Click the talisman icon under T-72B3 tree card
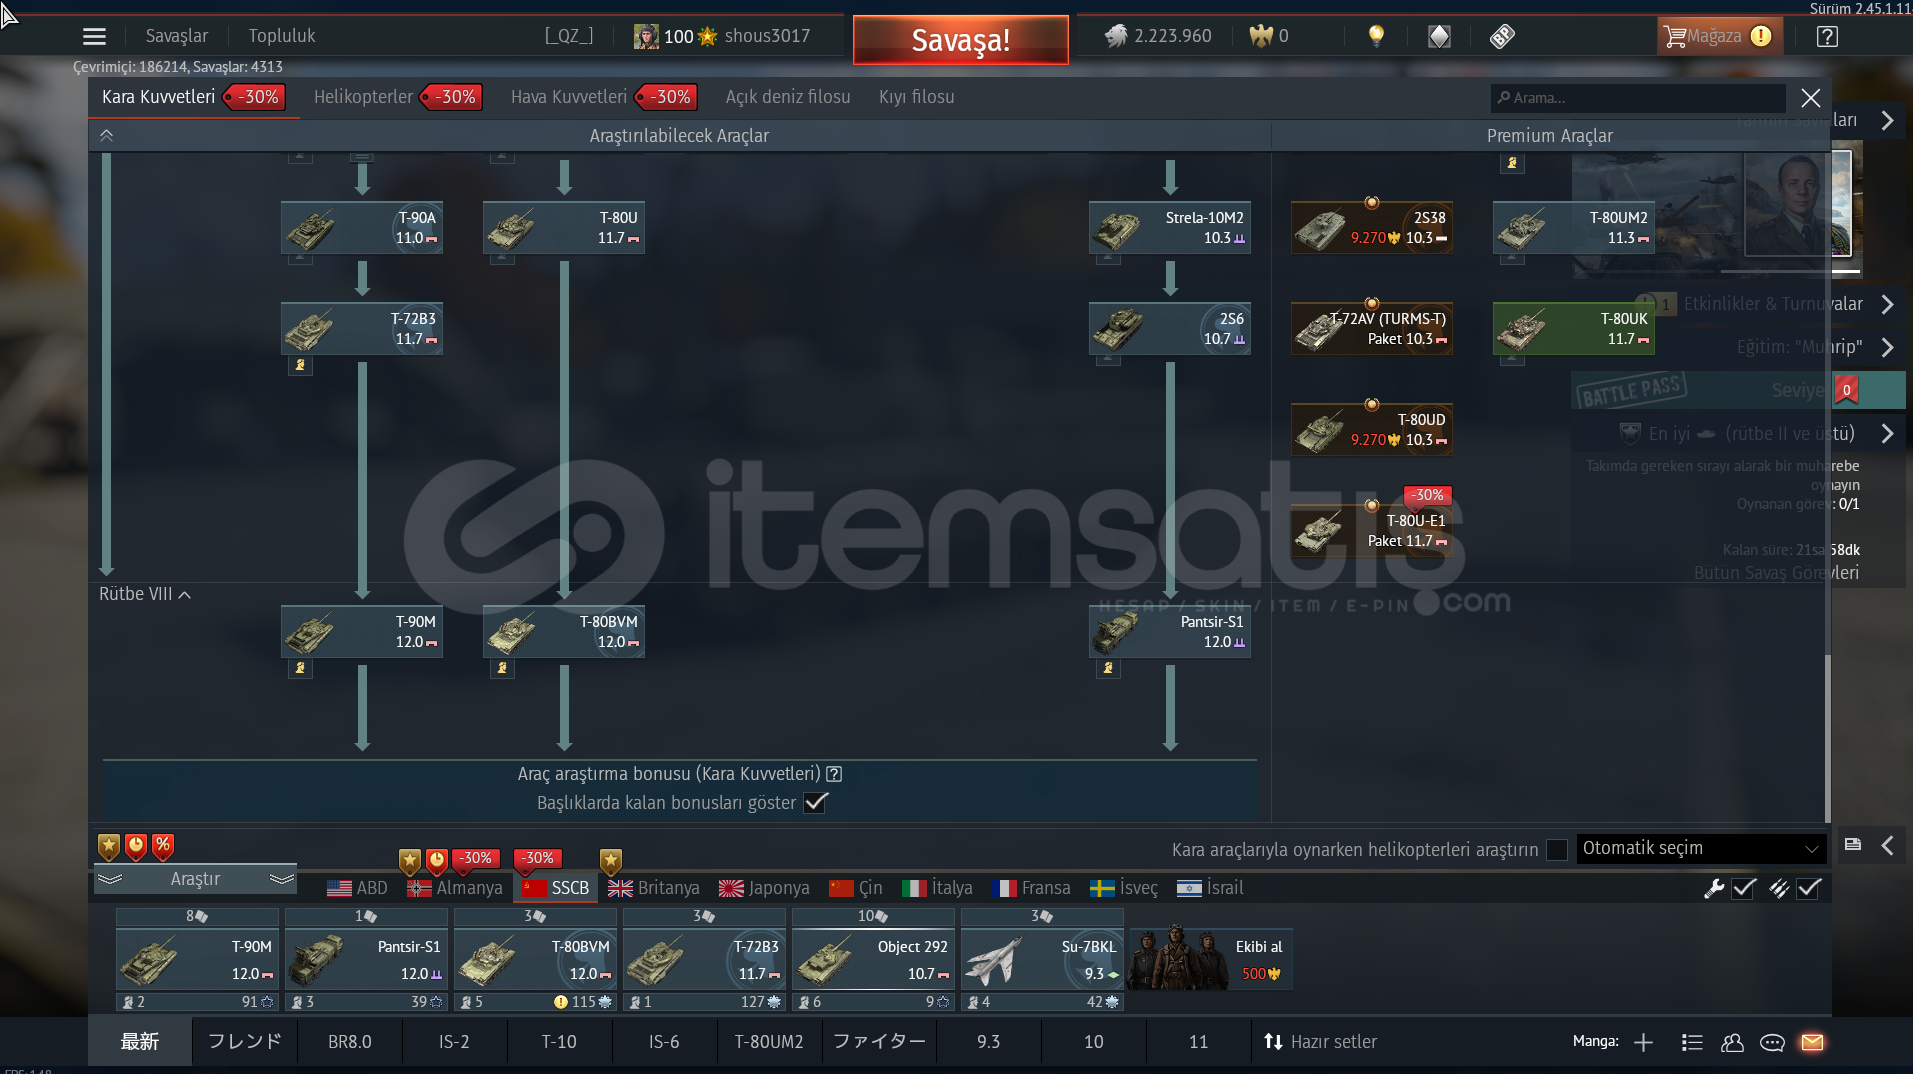 pyautogui.click(x=300, y=366)
